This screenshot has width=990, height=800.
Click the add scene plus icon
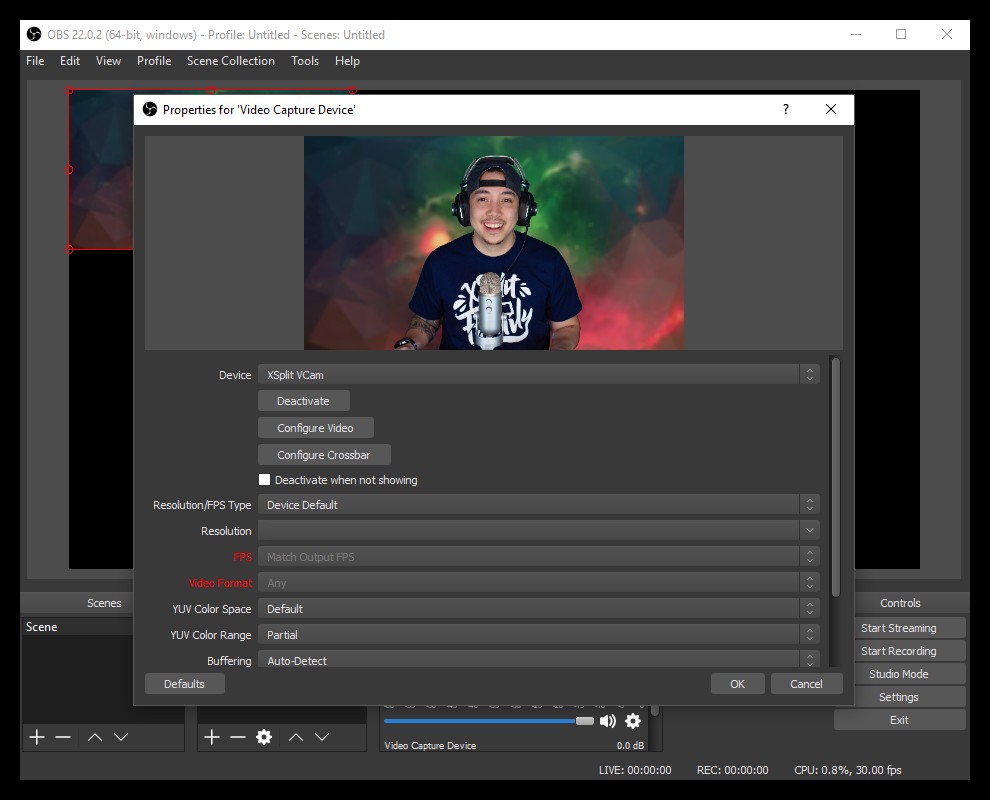click(37, 737)
